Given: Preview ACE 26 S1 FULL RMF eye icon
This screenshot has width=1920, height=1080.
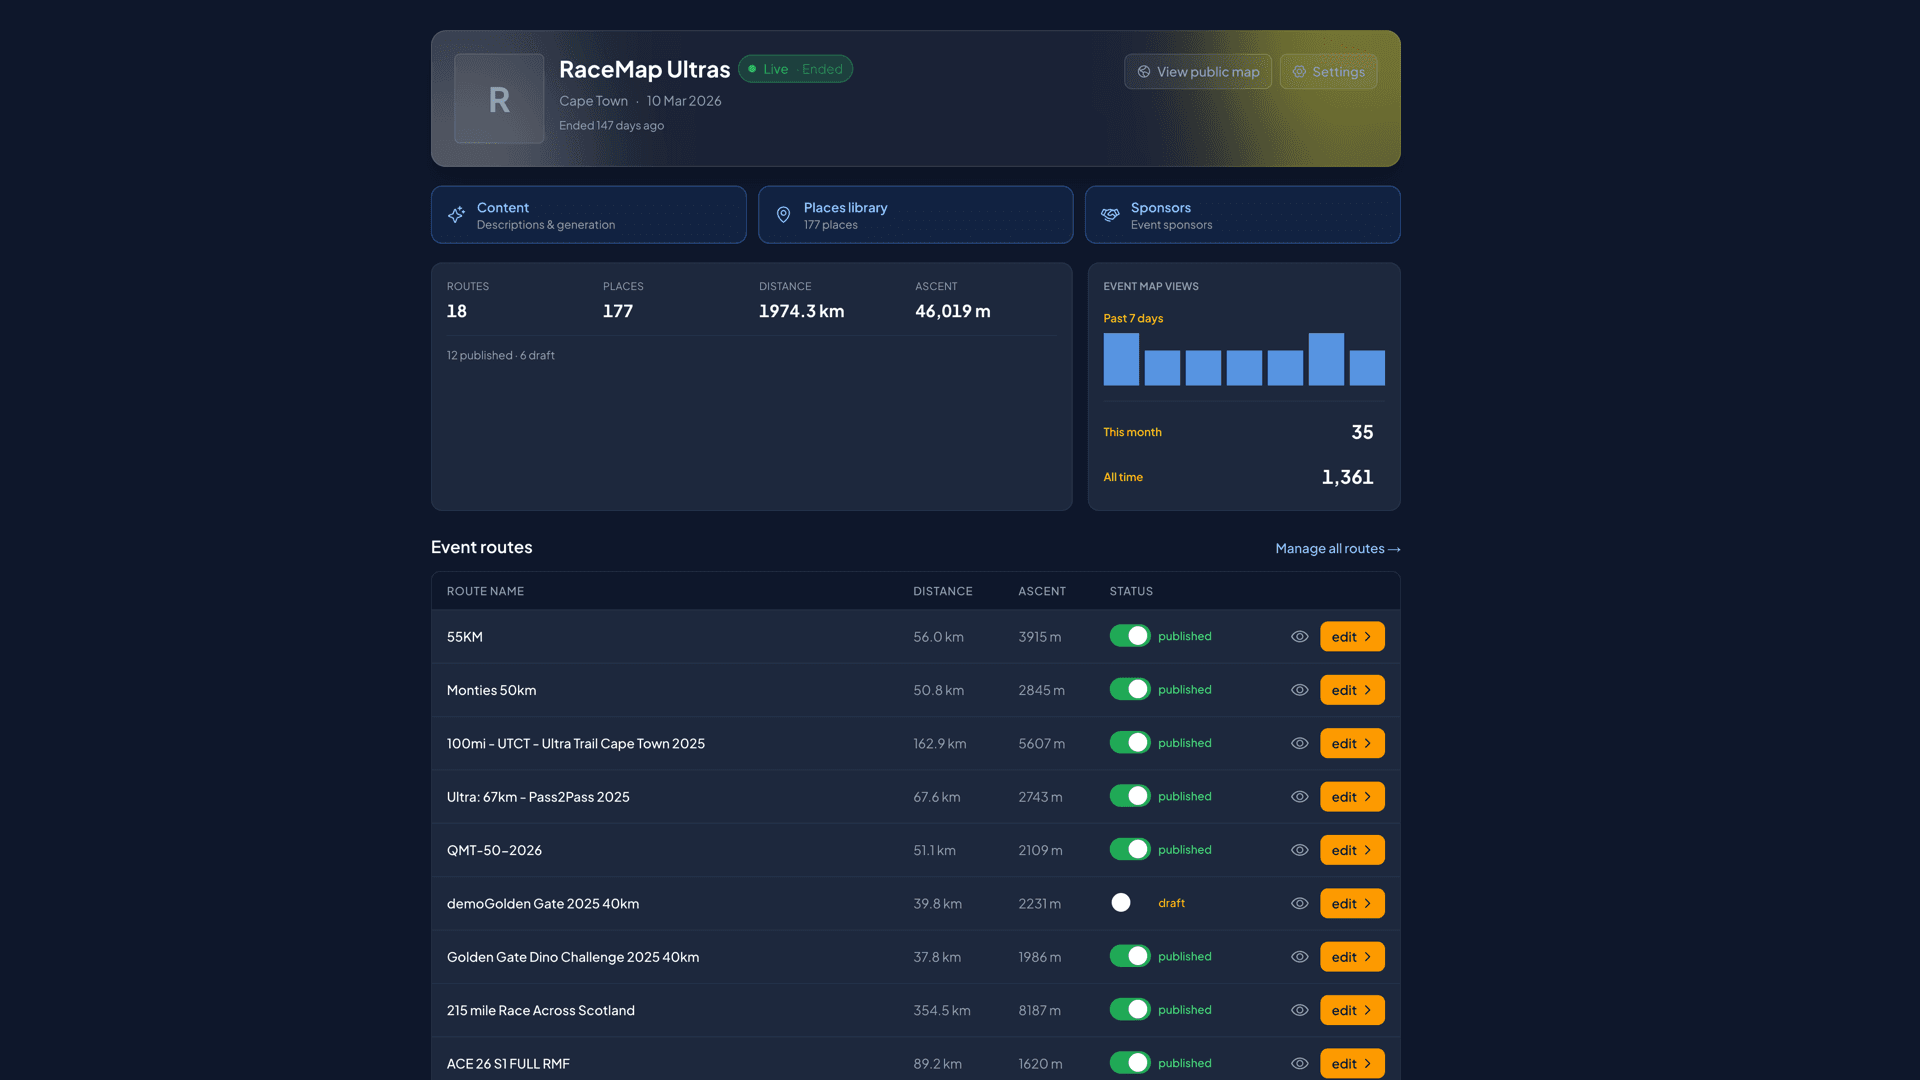Looking at the screenshot, I should point(1299,1064).
